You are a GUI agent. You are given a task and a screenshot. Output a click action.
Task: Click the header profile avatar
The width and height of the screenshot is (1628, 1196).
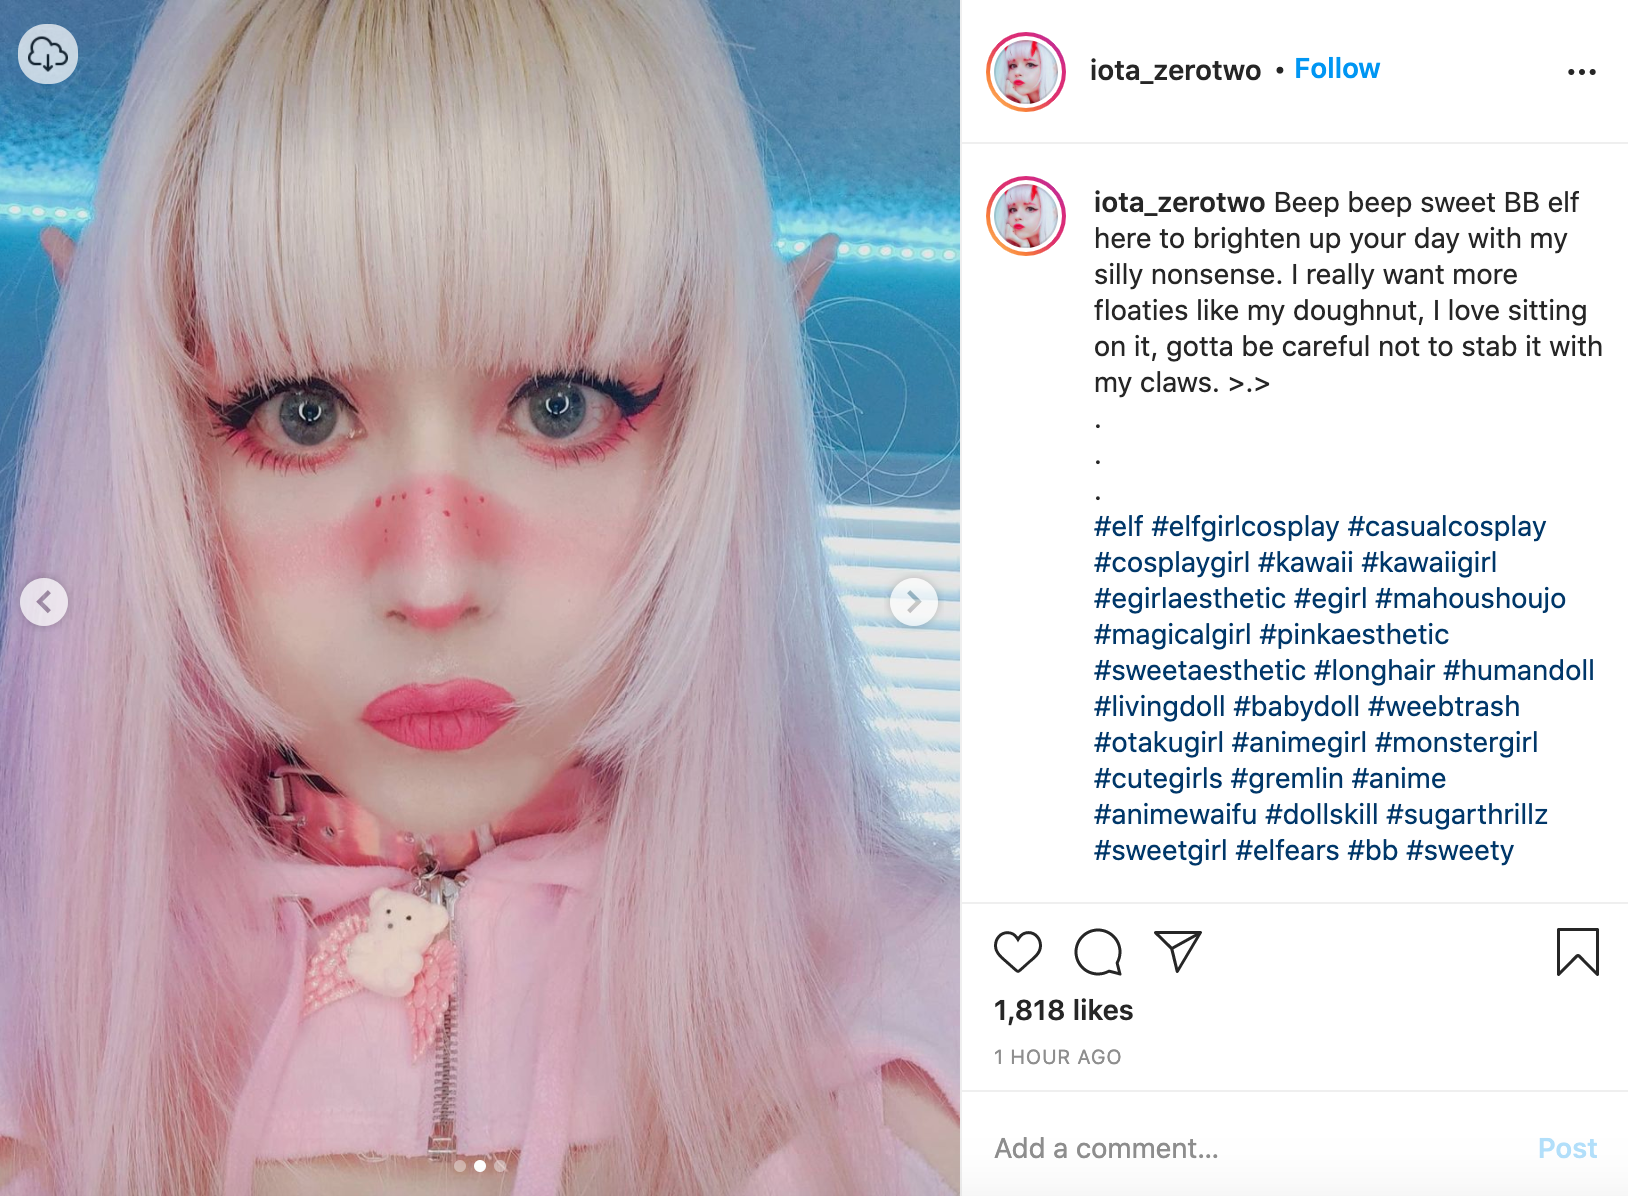pyautogui.click(x=1026, y=71)
